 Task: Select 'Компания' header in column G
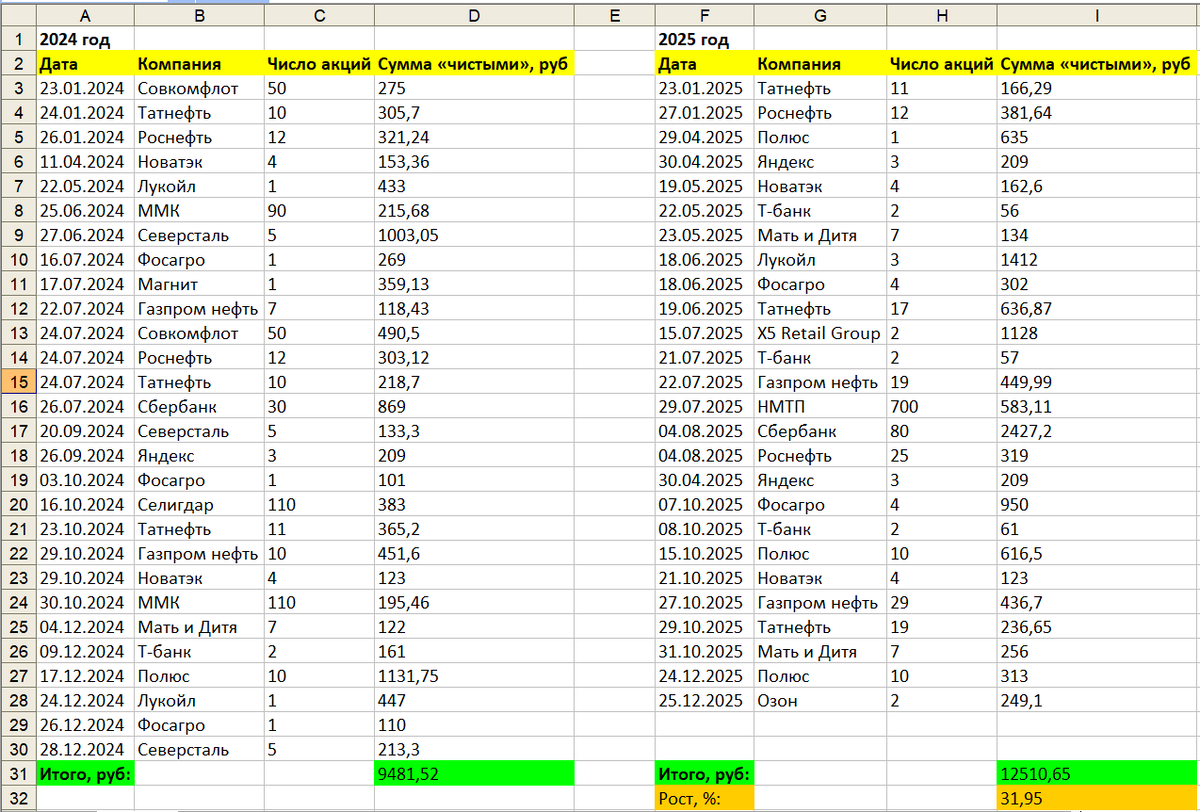[820, 64]
